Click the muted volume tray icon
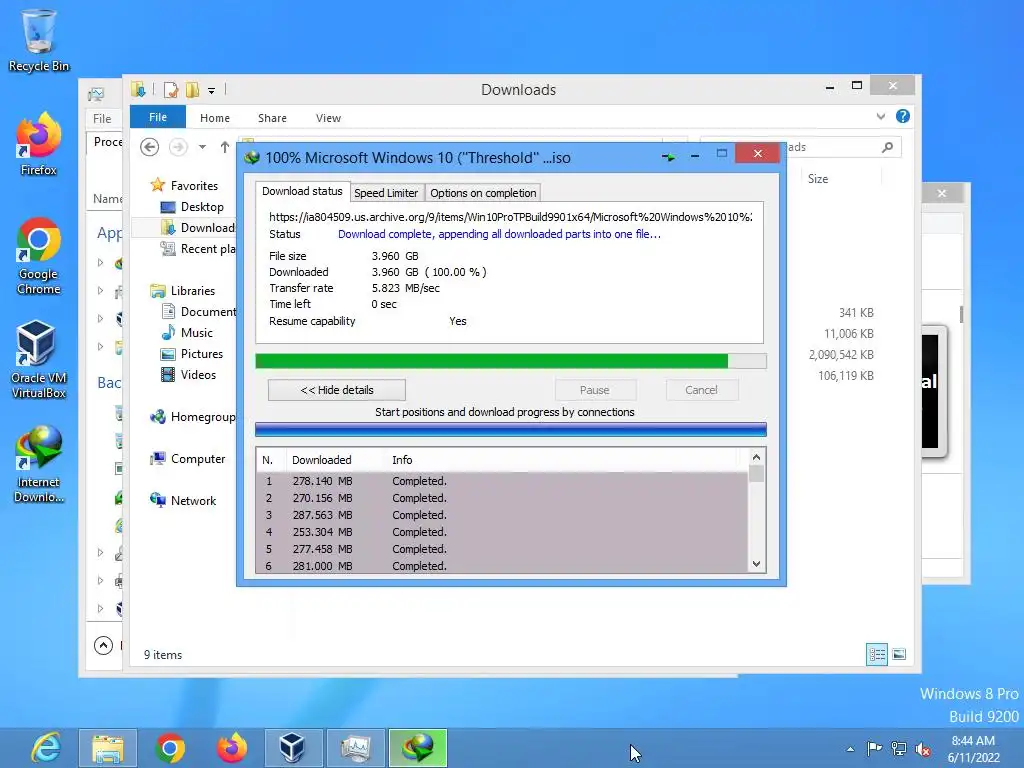1024x768 pixels. (923, 749)
